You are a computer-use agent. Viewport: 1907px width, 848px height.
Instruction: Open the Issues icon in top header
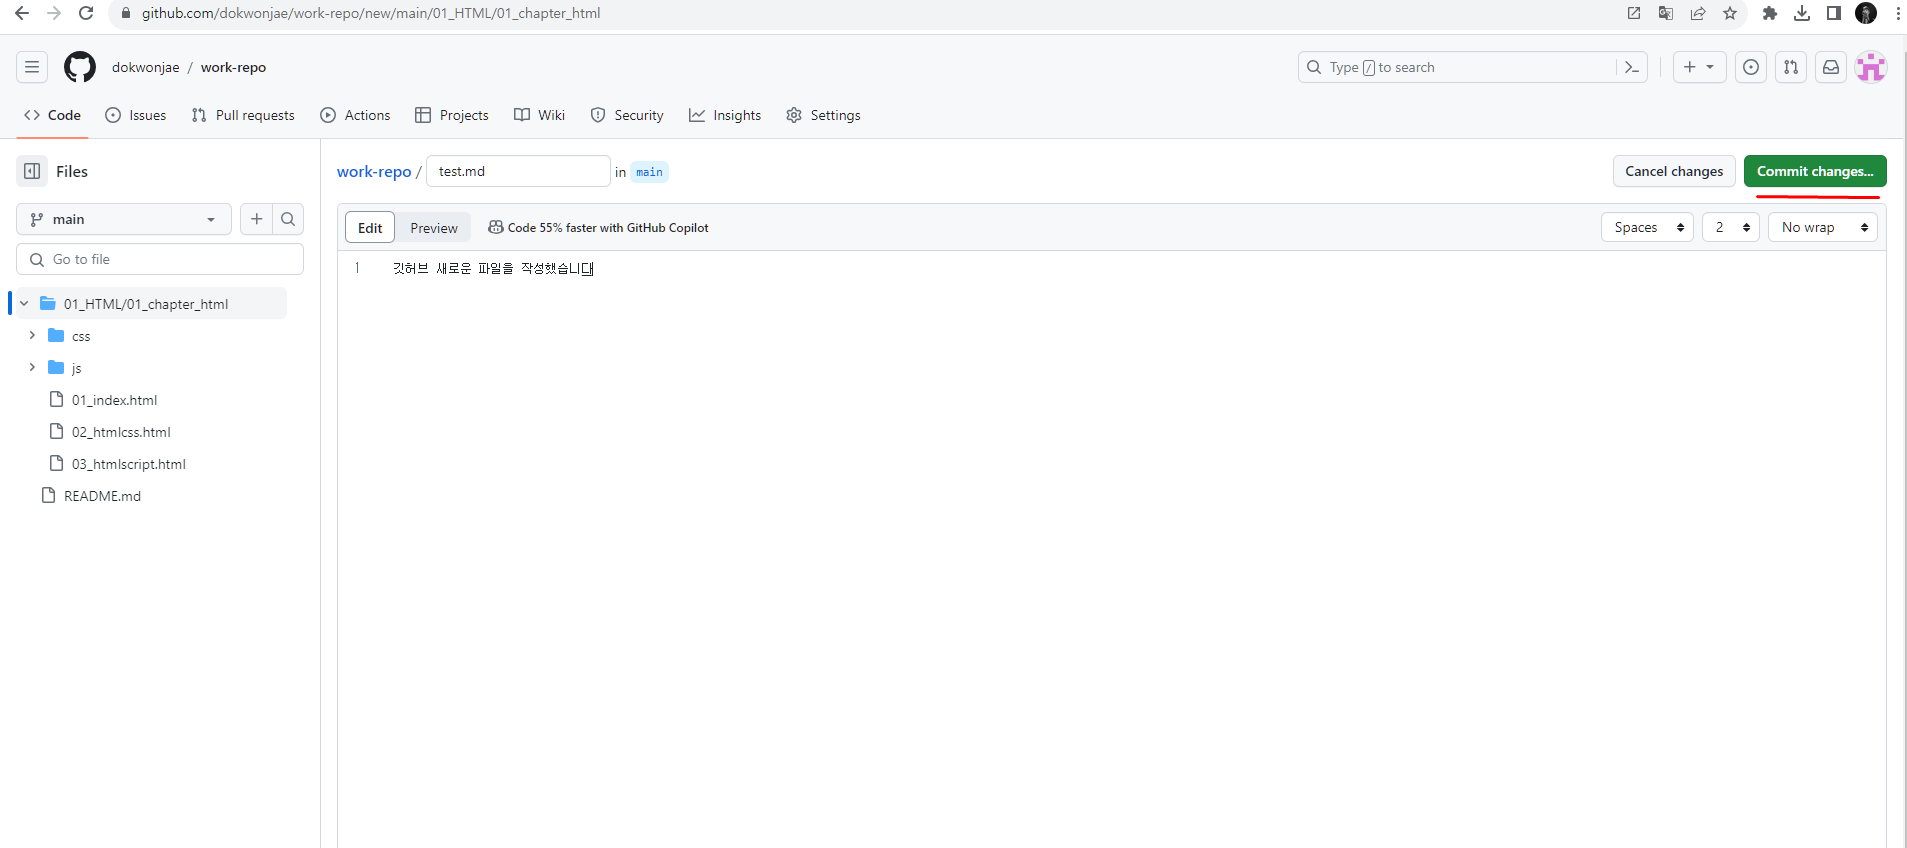point(1751,67)
